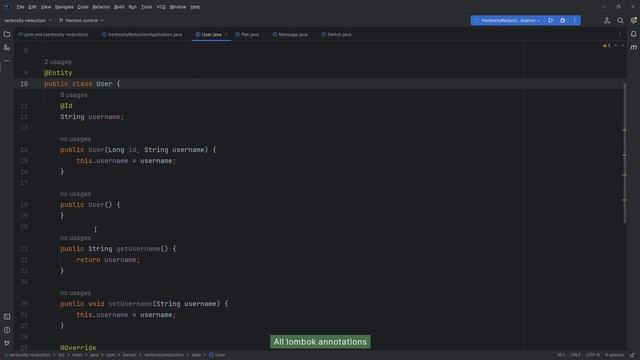The width and height of the screenshot is (640, 360).
Task: Open the Maven tool window icon
Action: pos(633,47)
